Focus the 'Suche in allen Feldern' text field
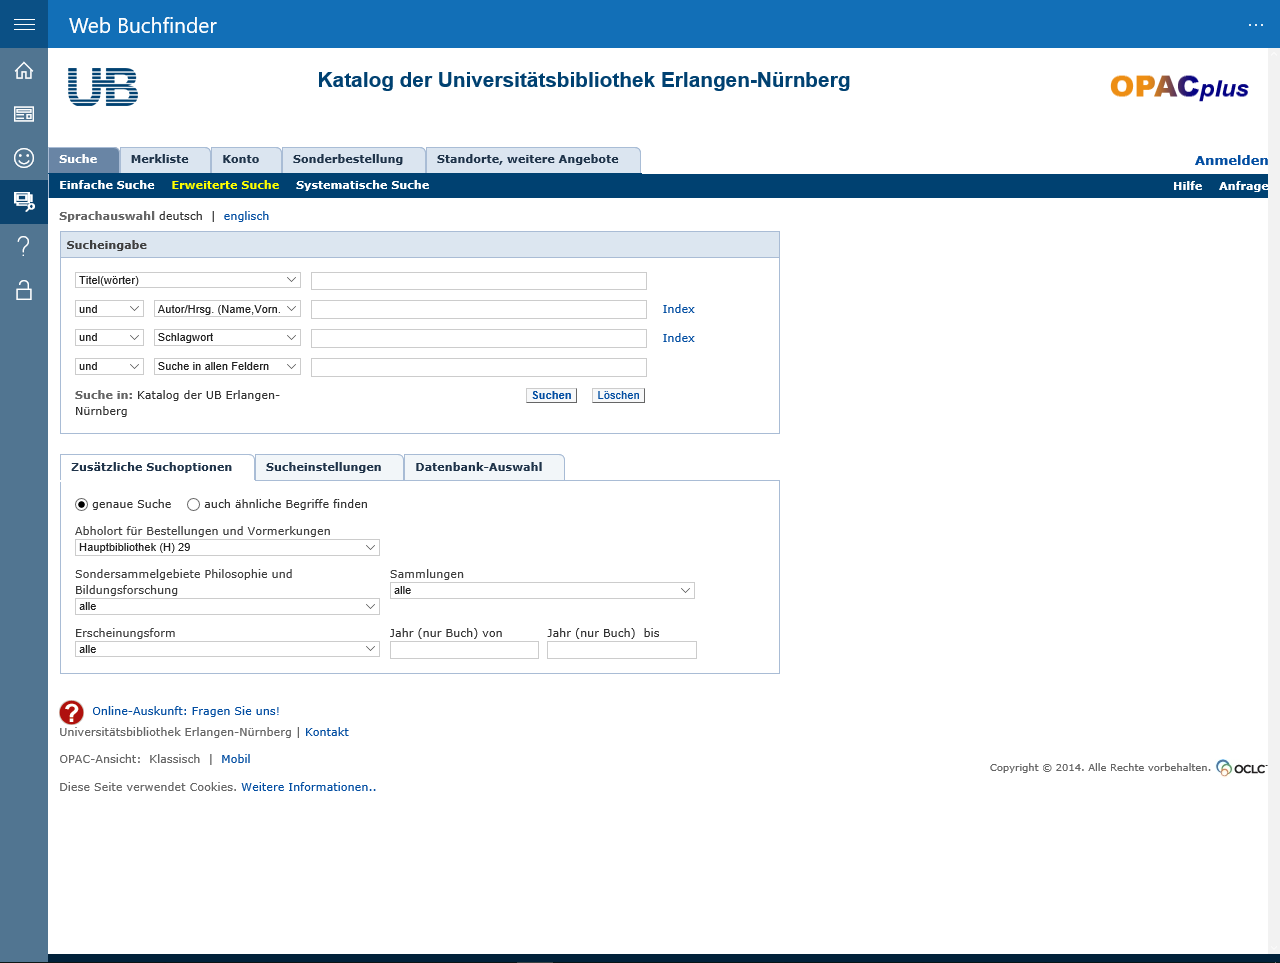The width and height of the screenshot is (1280, 963). tap(479, 367)
